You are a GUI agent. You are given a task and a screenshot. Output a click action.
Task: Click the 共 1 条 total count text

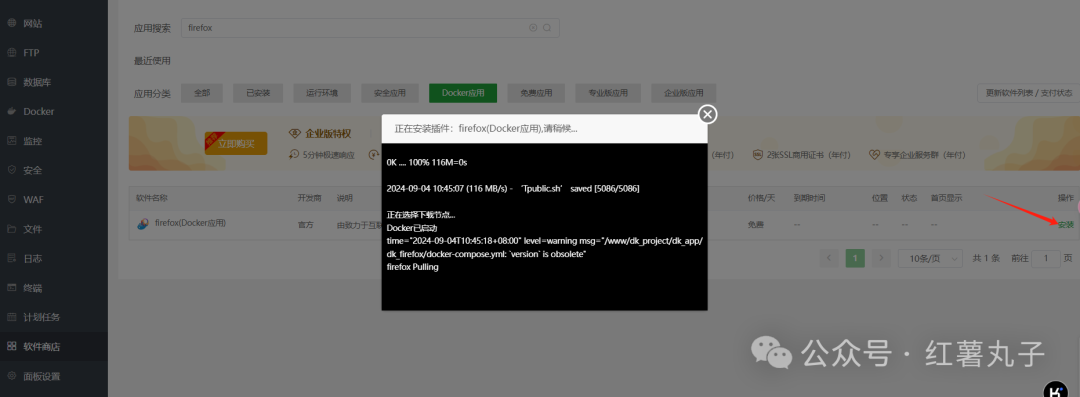(987, 258)
